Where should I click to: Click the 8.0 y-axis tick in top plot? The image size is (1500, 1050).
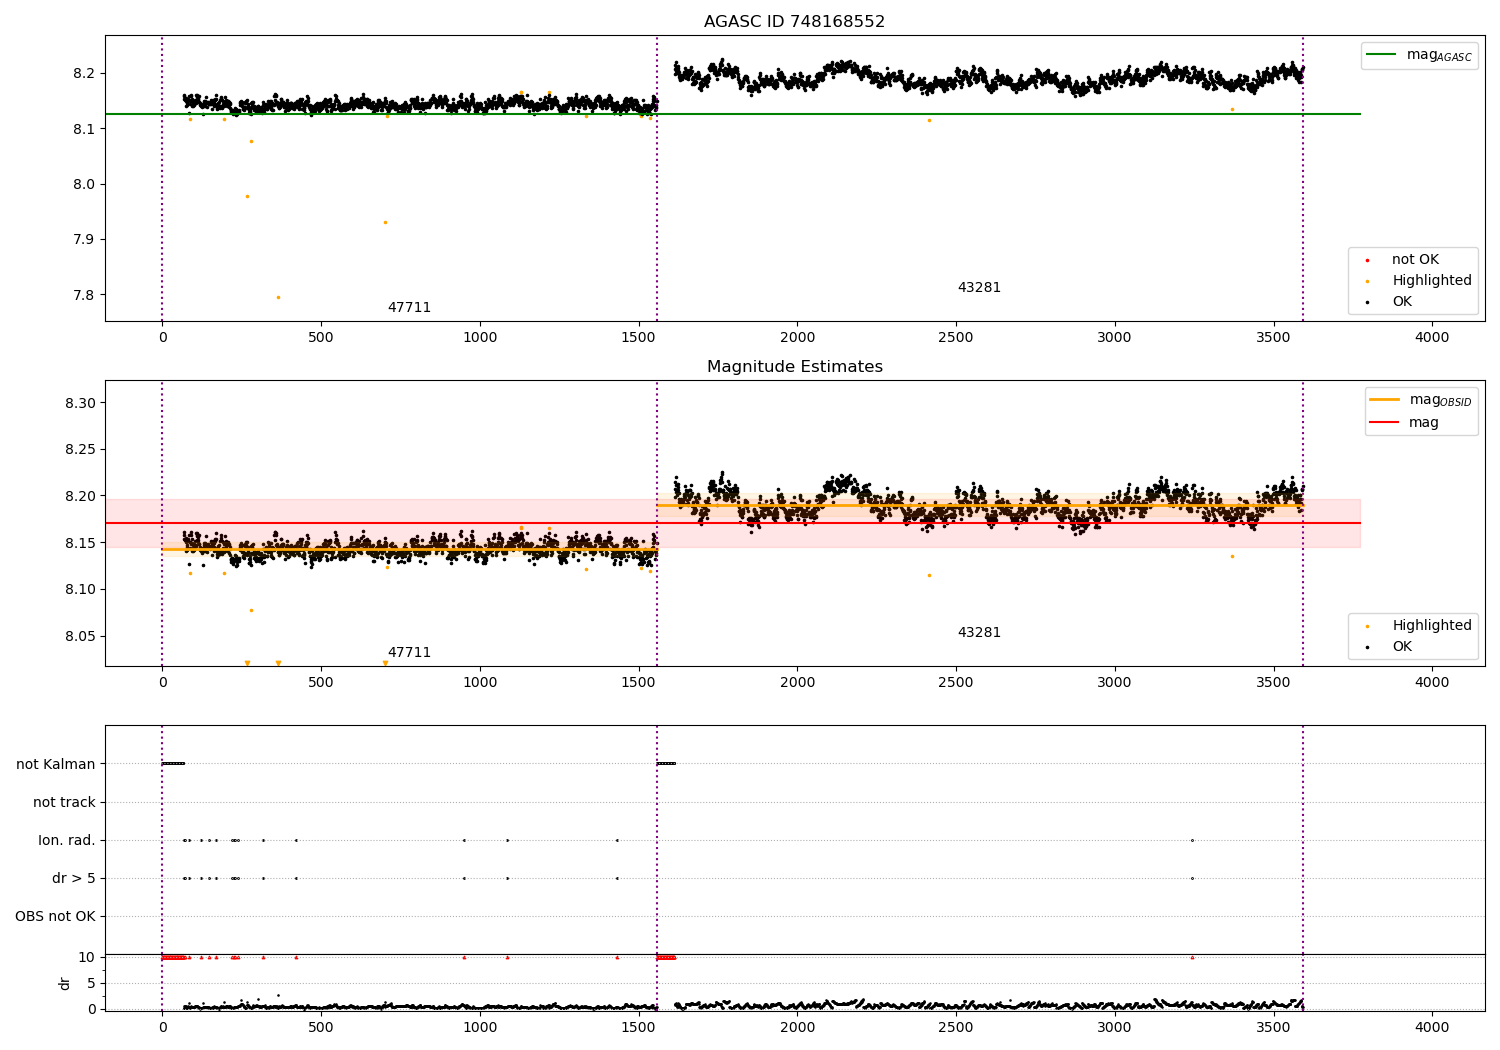[84, 185]
